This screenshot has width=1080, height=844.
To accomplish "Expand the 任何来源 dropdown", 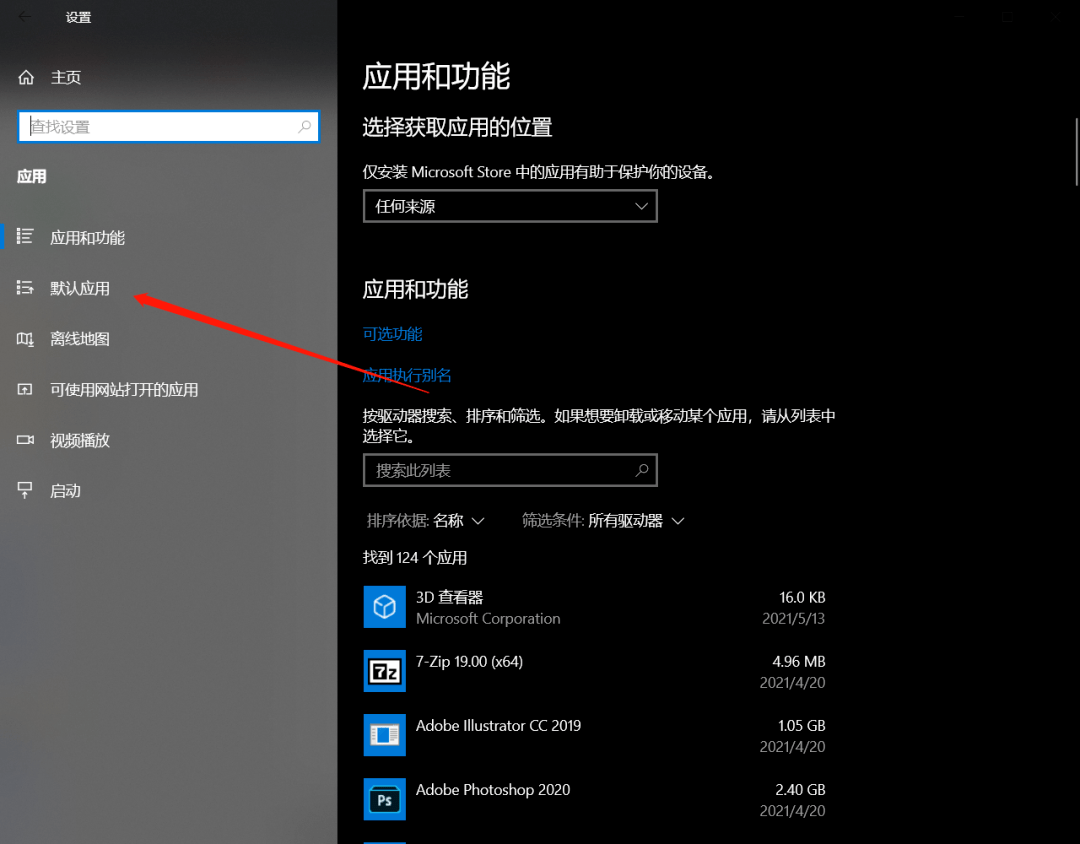I will tap(510, 206).
